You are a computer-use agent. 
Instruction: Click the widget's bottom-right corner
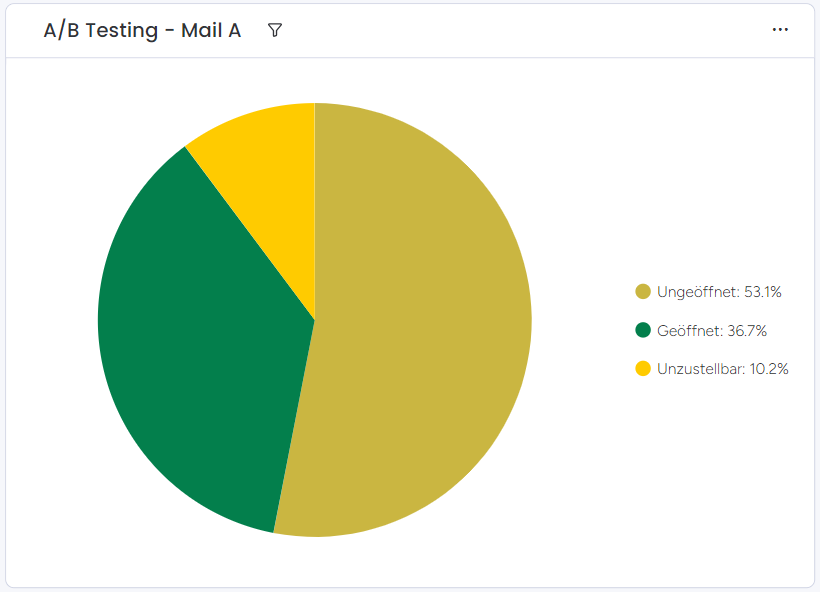pos(809,581)
